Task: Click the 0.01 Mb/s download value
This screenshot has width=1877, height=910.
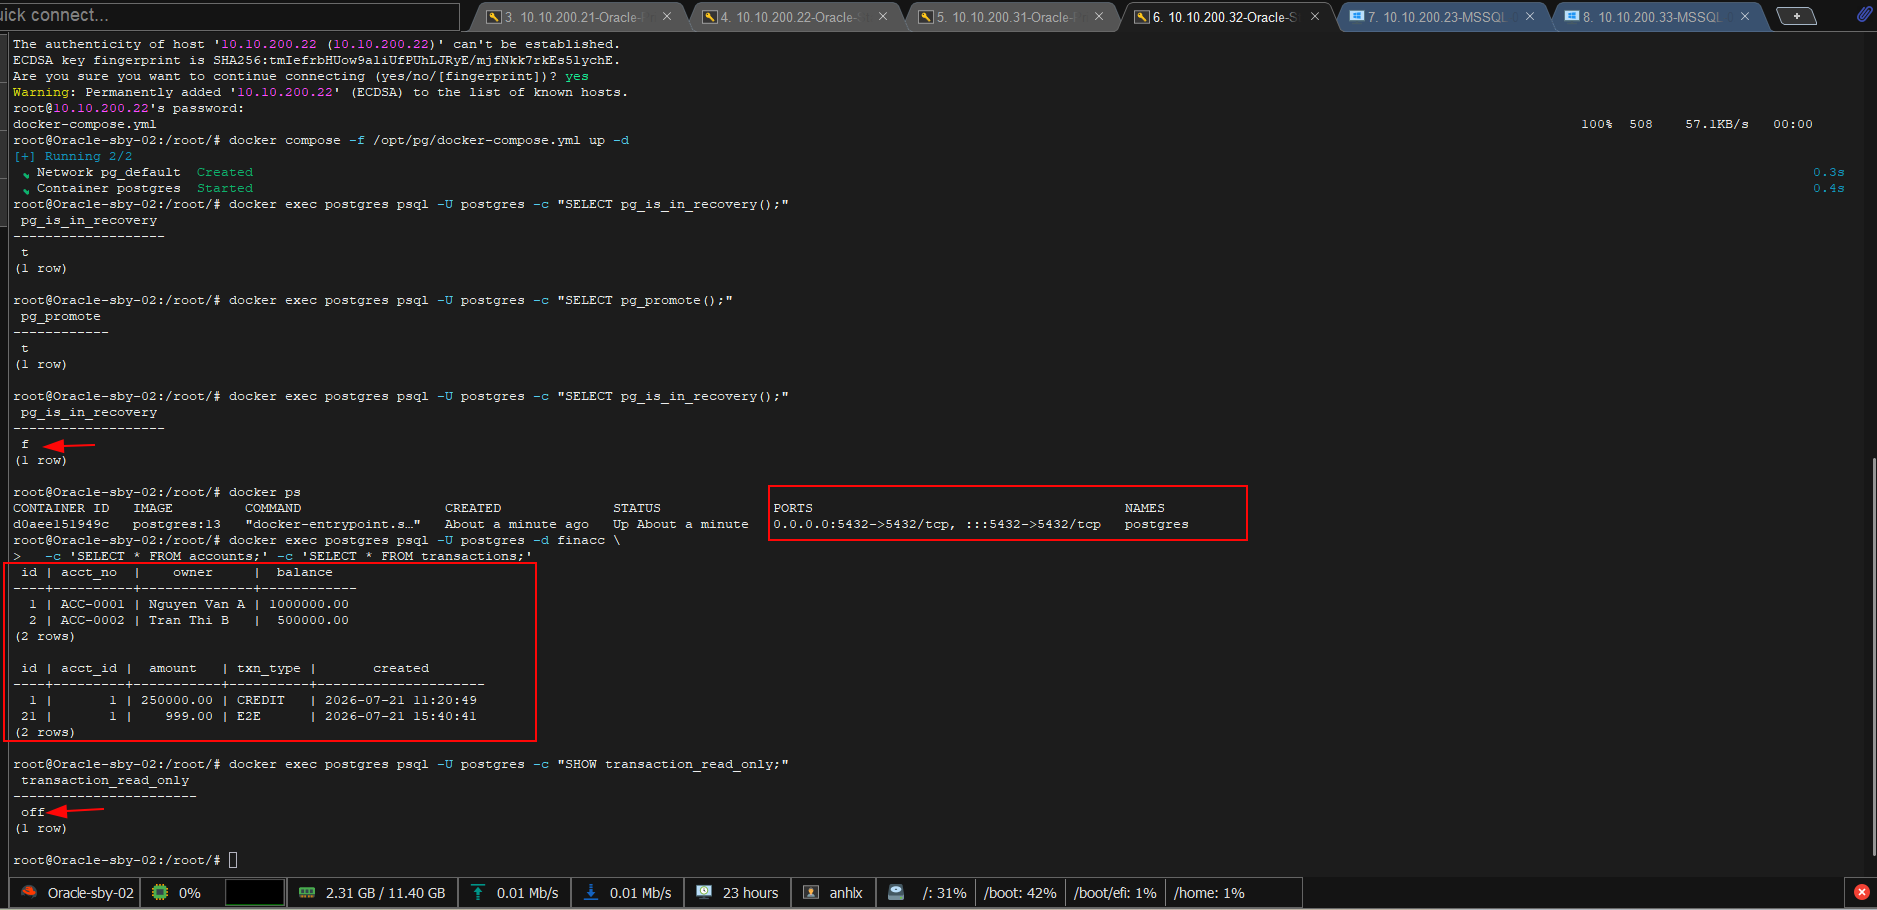Action: (640, 893)
